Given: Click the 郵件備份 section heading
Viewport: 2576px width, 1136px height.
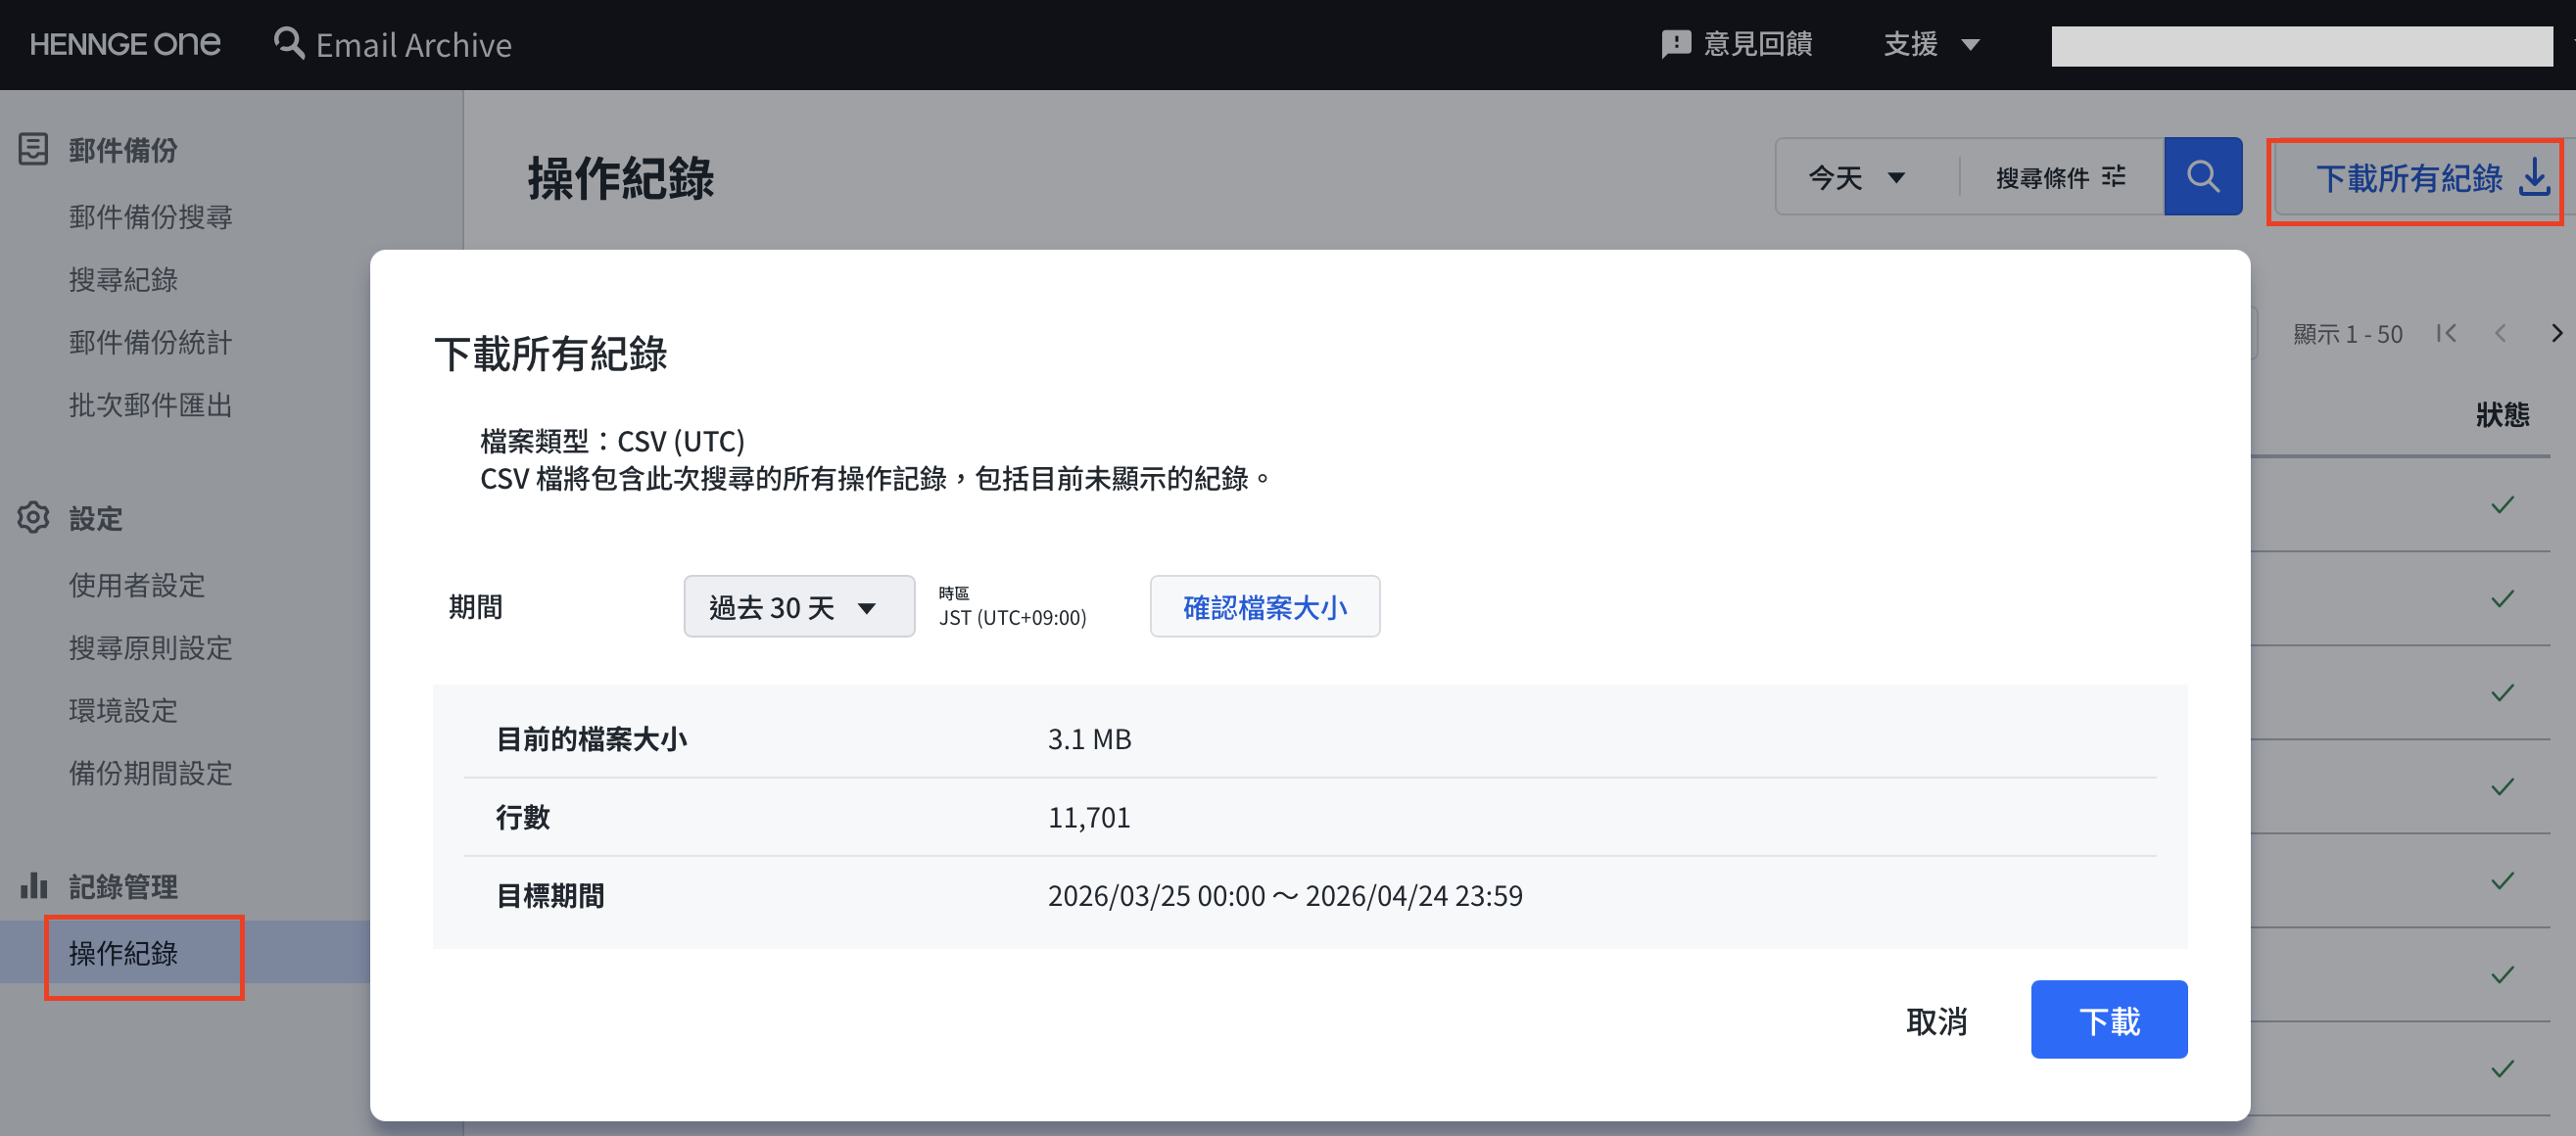Looking at the screenshot, I should (123, 150).
